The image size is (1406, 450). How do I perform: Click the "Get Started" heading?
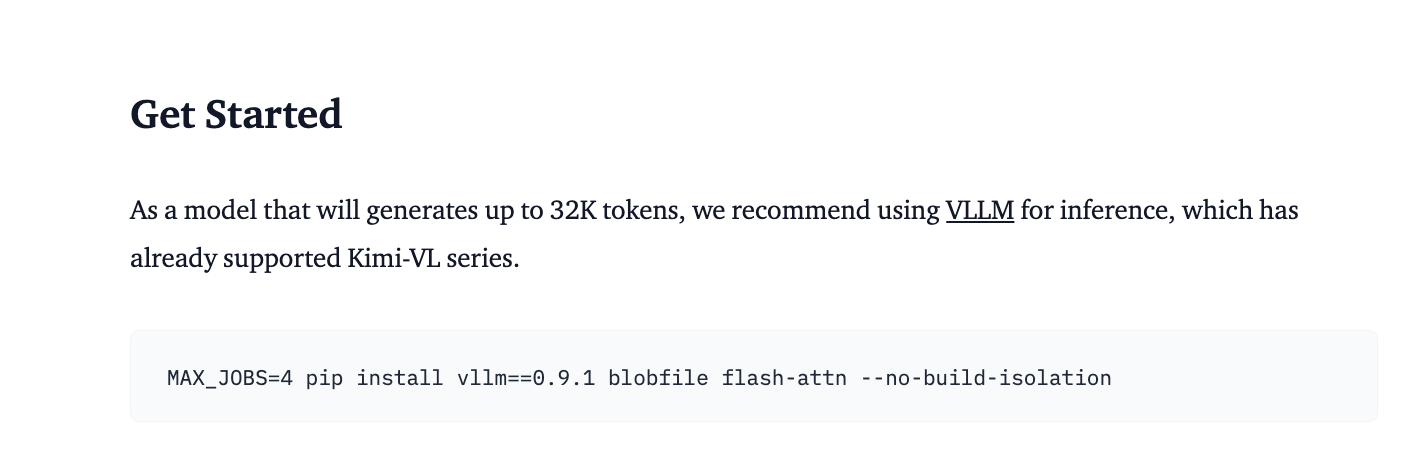[236, 115]
